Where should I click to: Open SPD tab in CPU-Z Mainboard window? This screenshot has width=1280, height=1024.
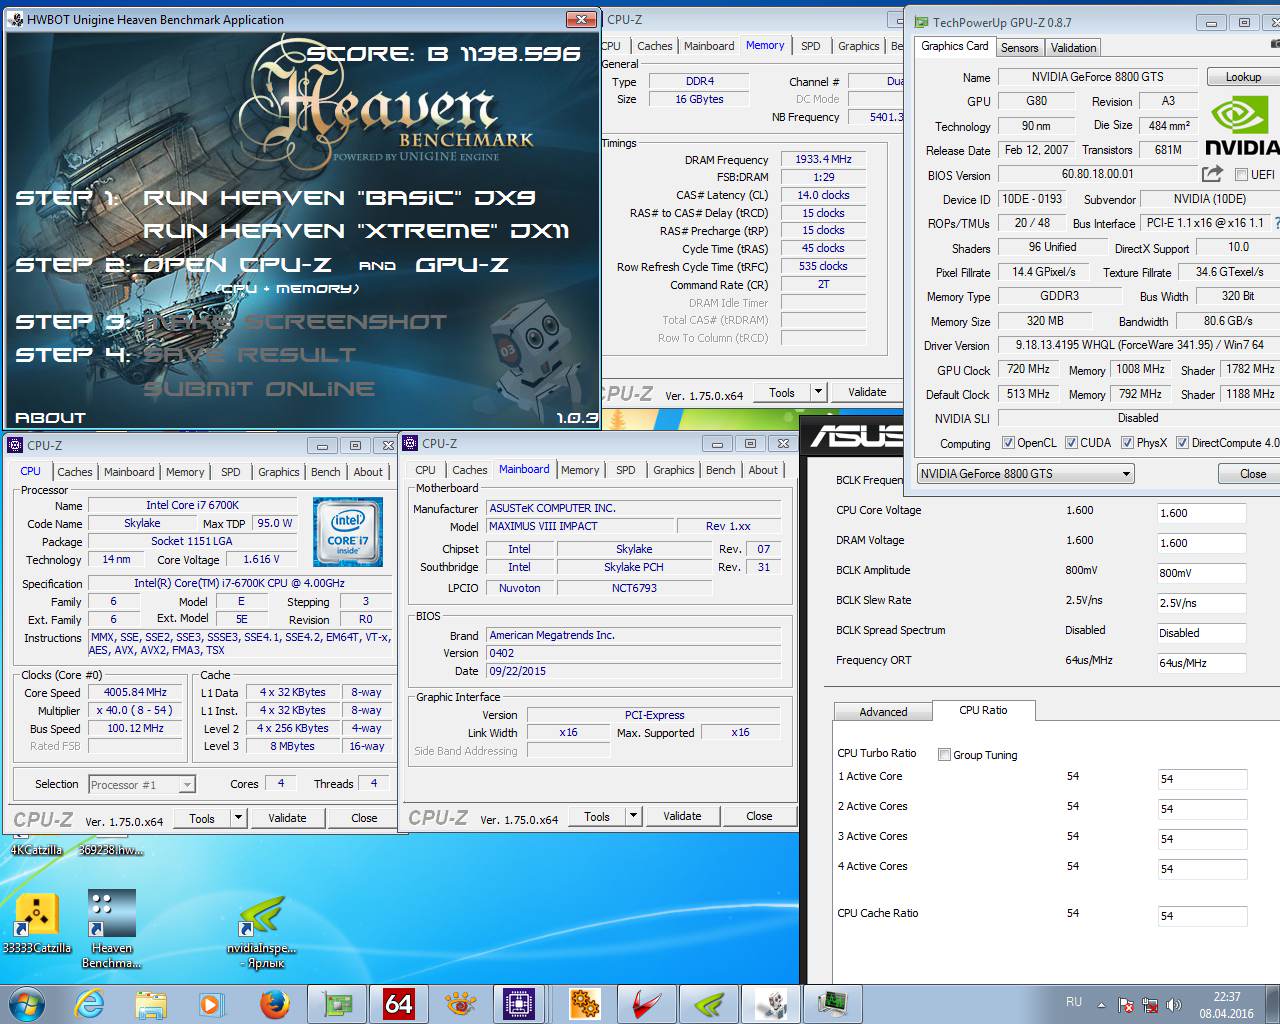pyautogui.click(x=625, y=470)
